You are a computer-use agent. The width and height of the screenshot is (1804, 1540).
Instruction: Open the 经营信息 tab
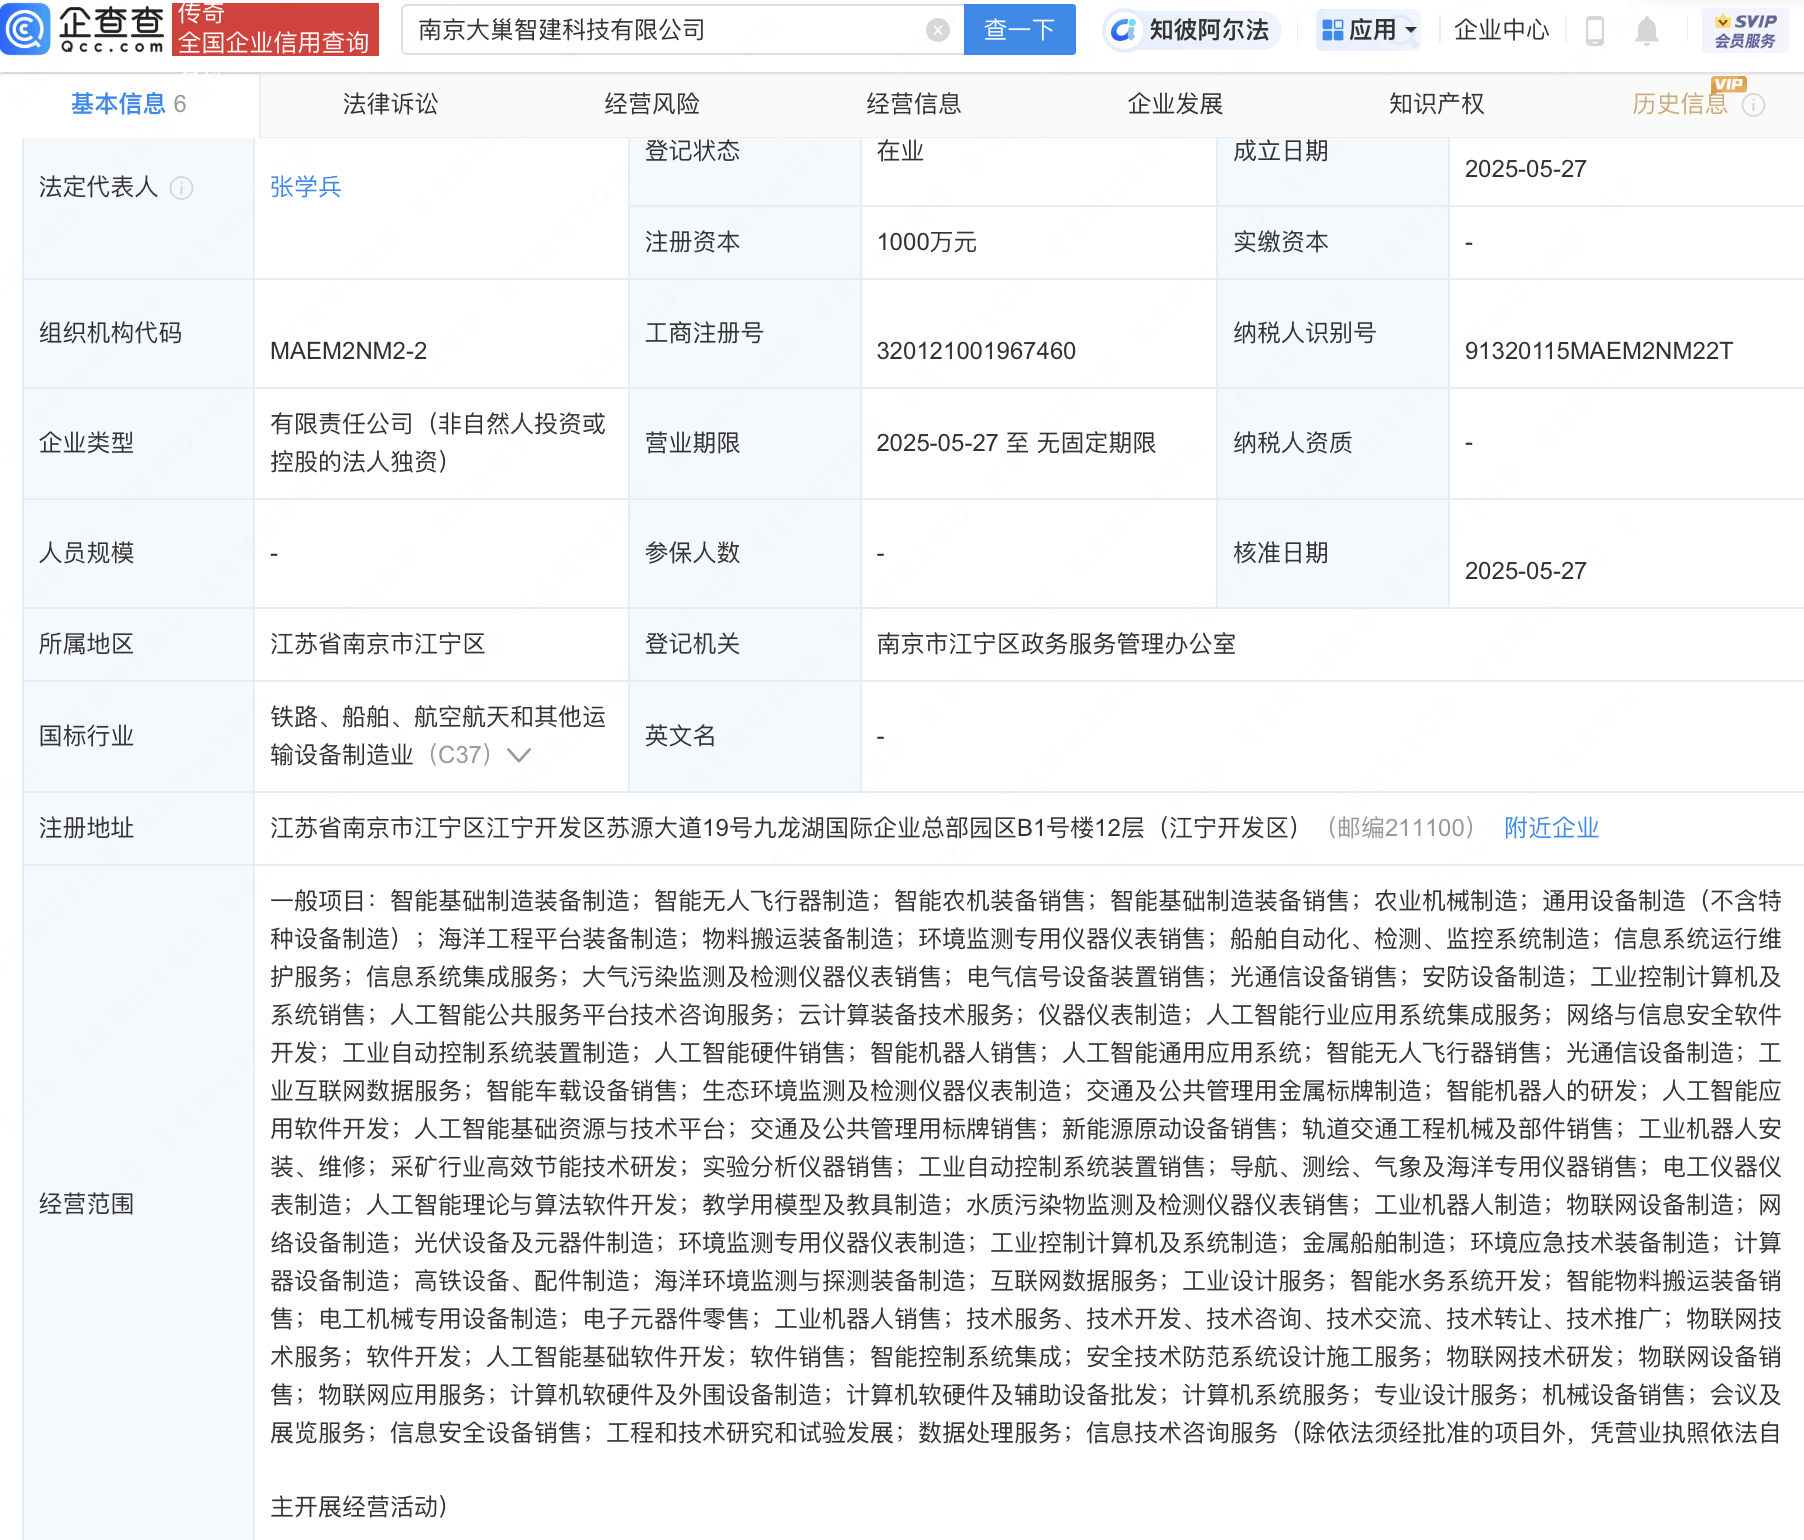[913, 104]
